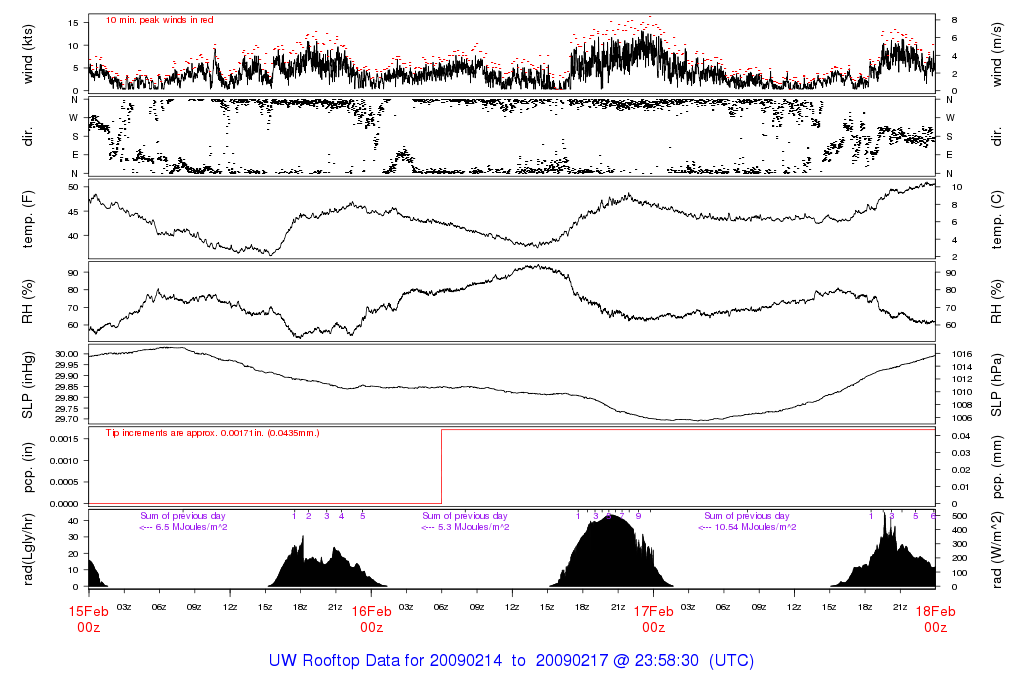Image resolution: width=1024 pixels, height=700 pixels.
Task: Click the 'Tip increments are approx.' note
Action: pos(212,434)
